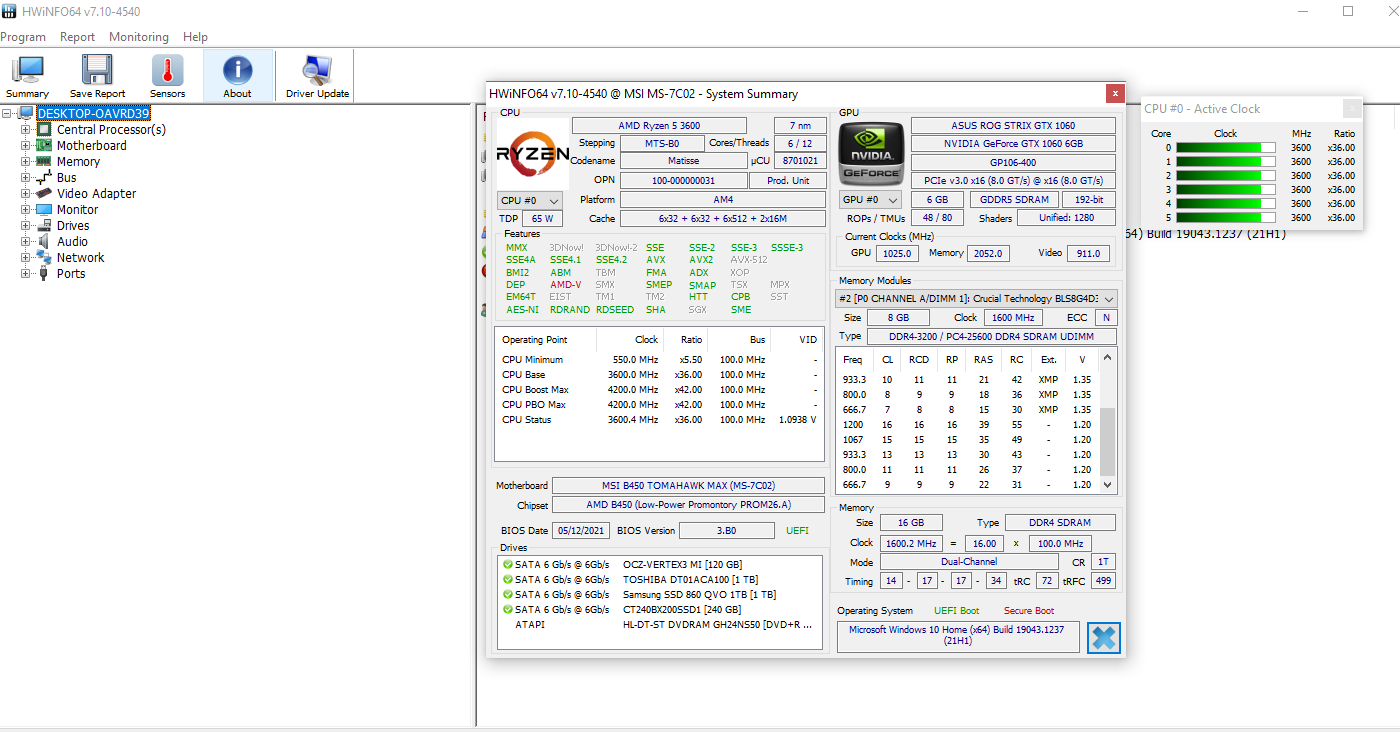Select the Drives icon in tree
This screenshot has height=732, width=1400.
click(44, 225)
